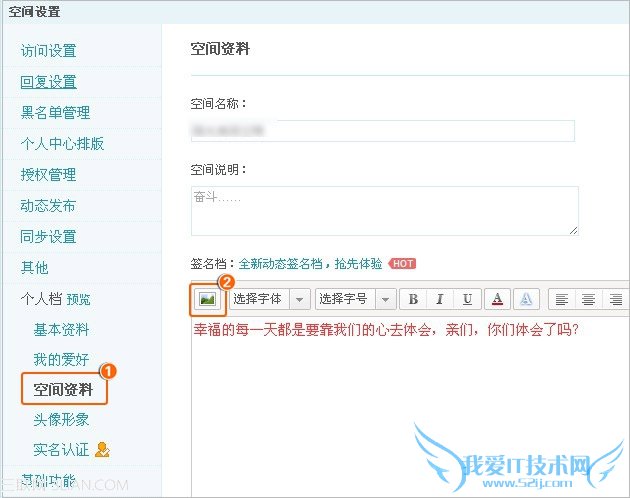Open 回复设置 in the sidebar
This screenshot has height=498, width=630.
click(x=49, y=82)
